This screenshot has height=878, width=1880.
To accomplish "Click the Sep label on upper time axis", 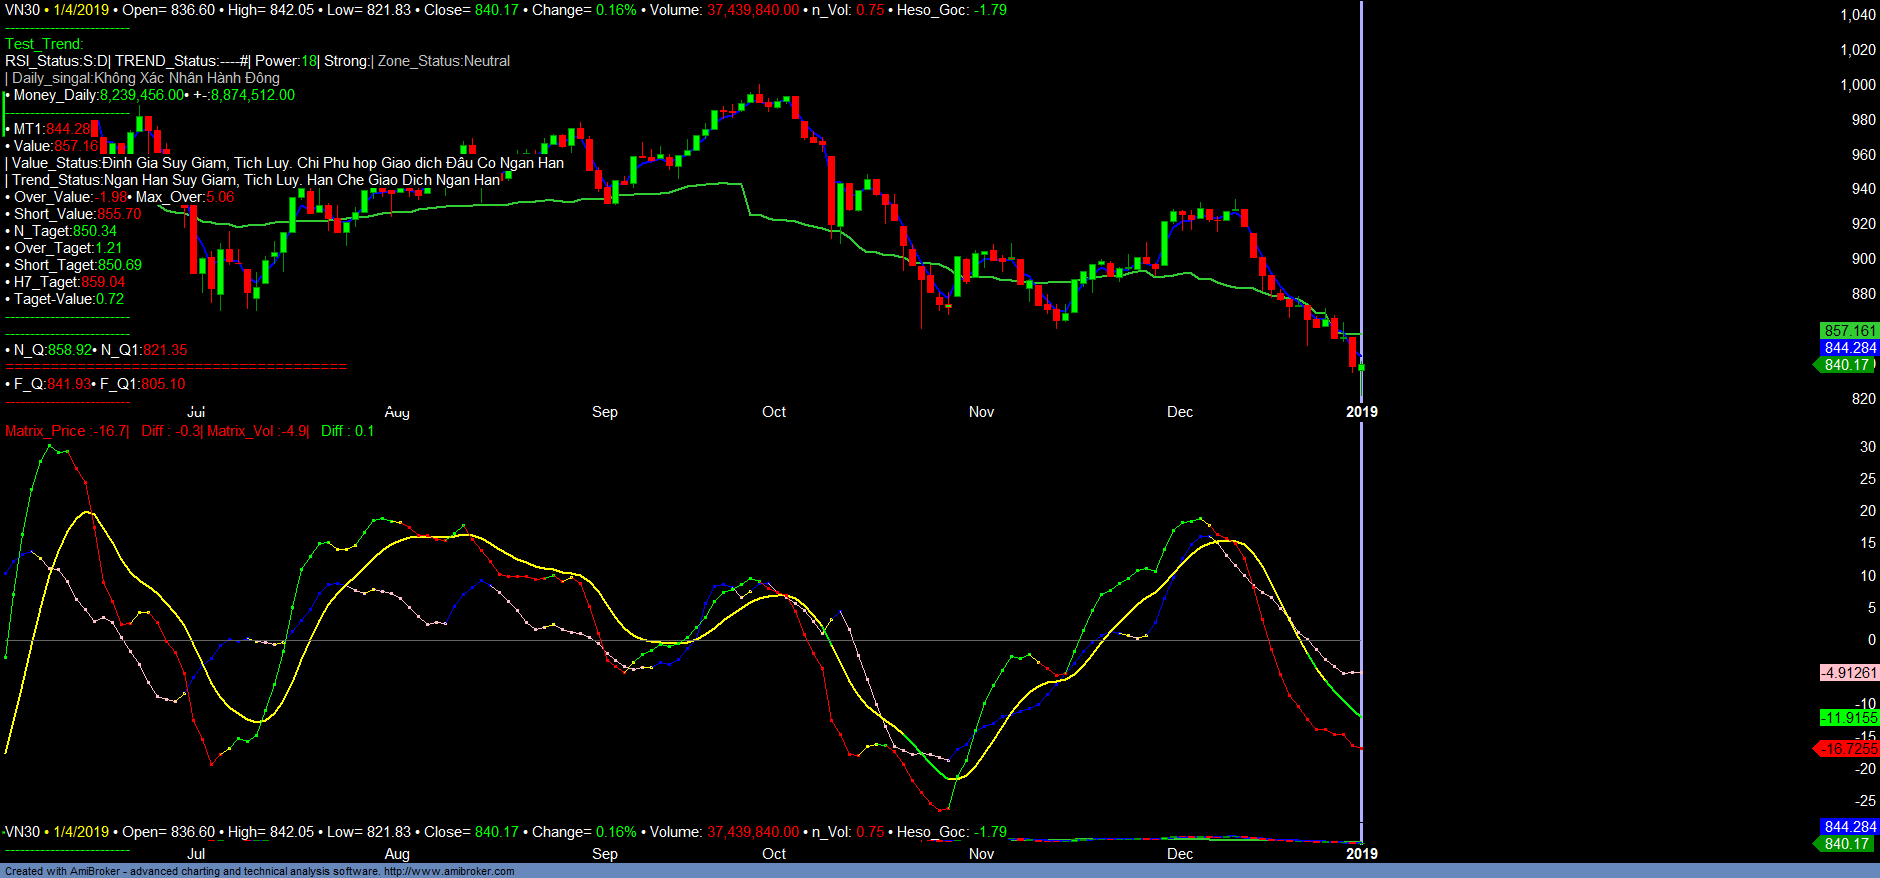I will point(604,412).
